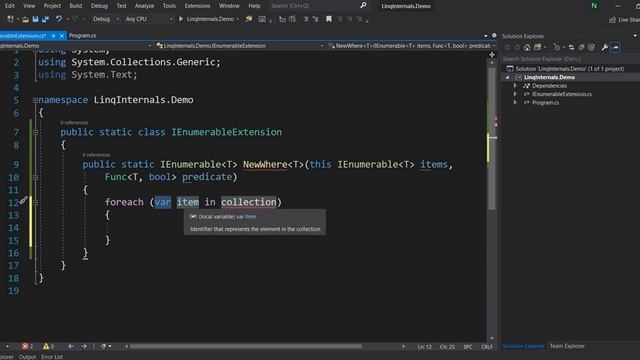
Task: Click the navigate backward arrow below the editor
Action: point(71,347)
